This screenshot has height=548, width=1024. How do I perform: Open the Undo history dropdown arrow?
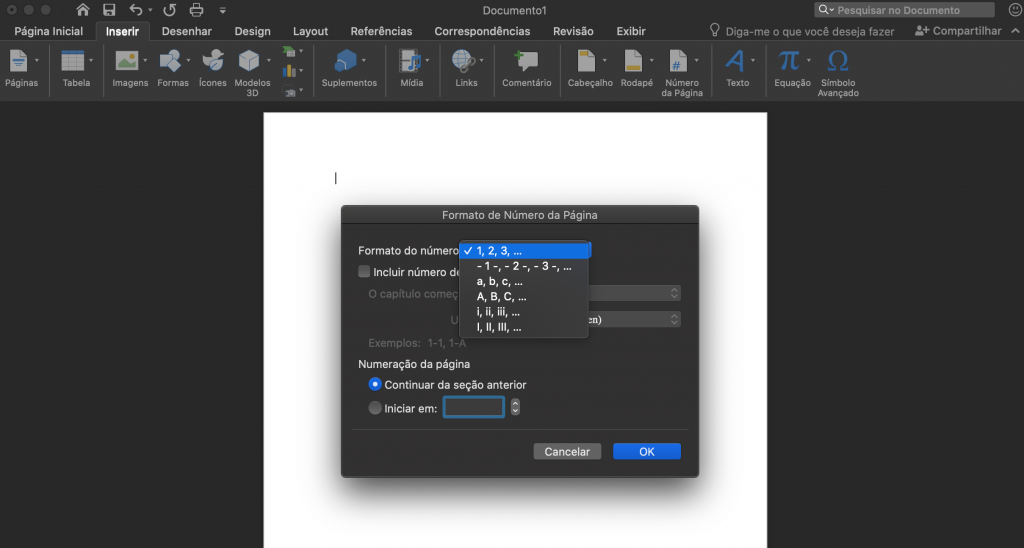[150, 10]
